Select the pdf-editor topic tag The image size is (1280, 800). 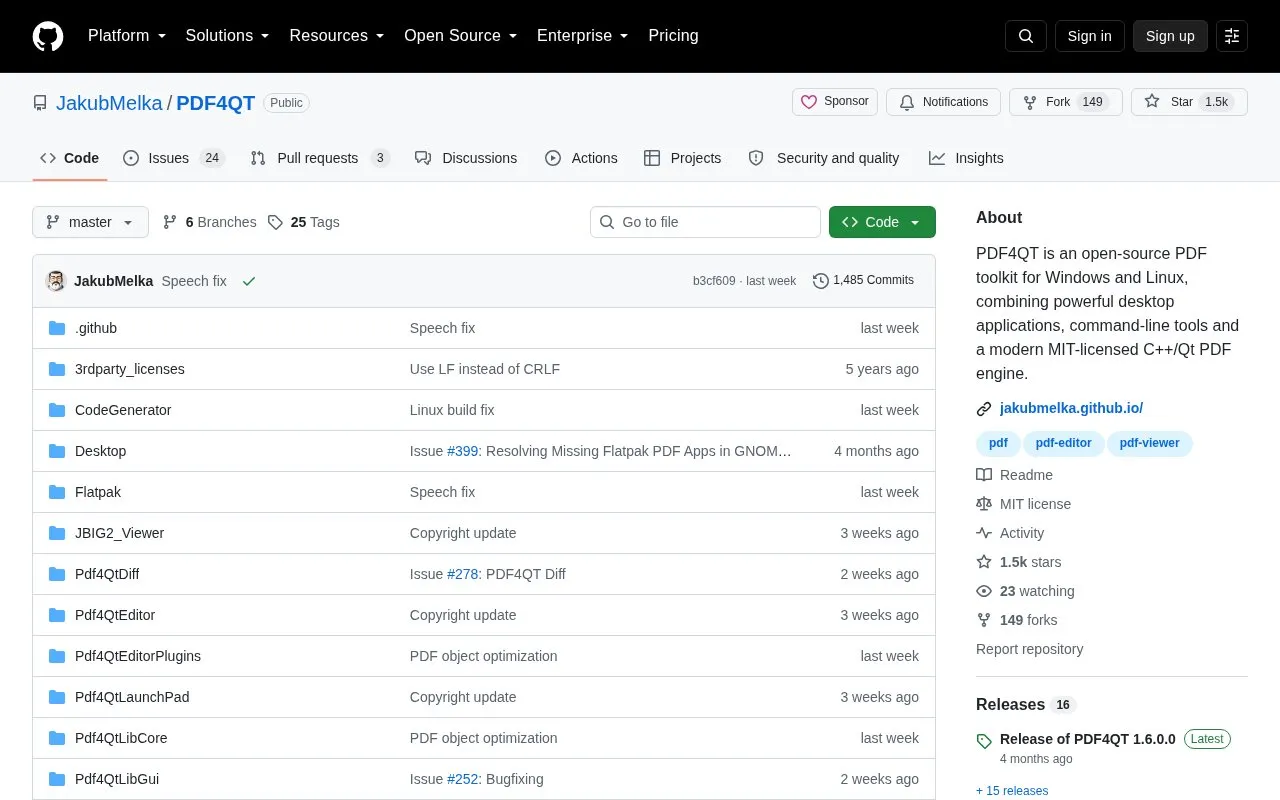1064,443
